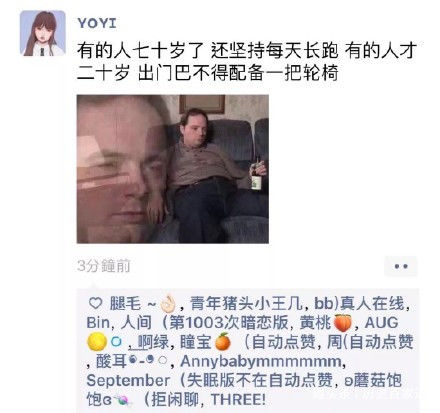Image resolution: width=440 pixels, height=413 pixels.
Task: Click the peach emoji after 黄桃
Action: click(342, 323)
